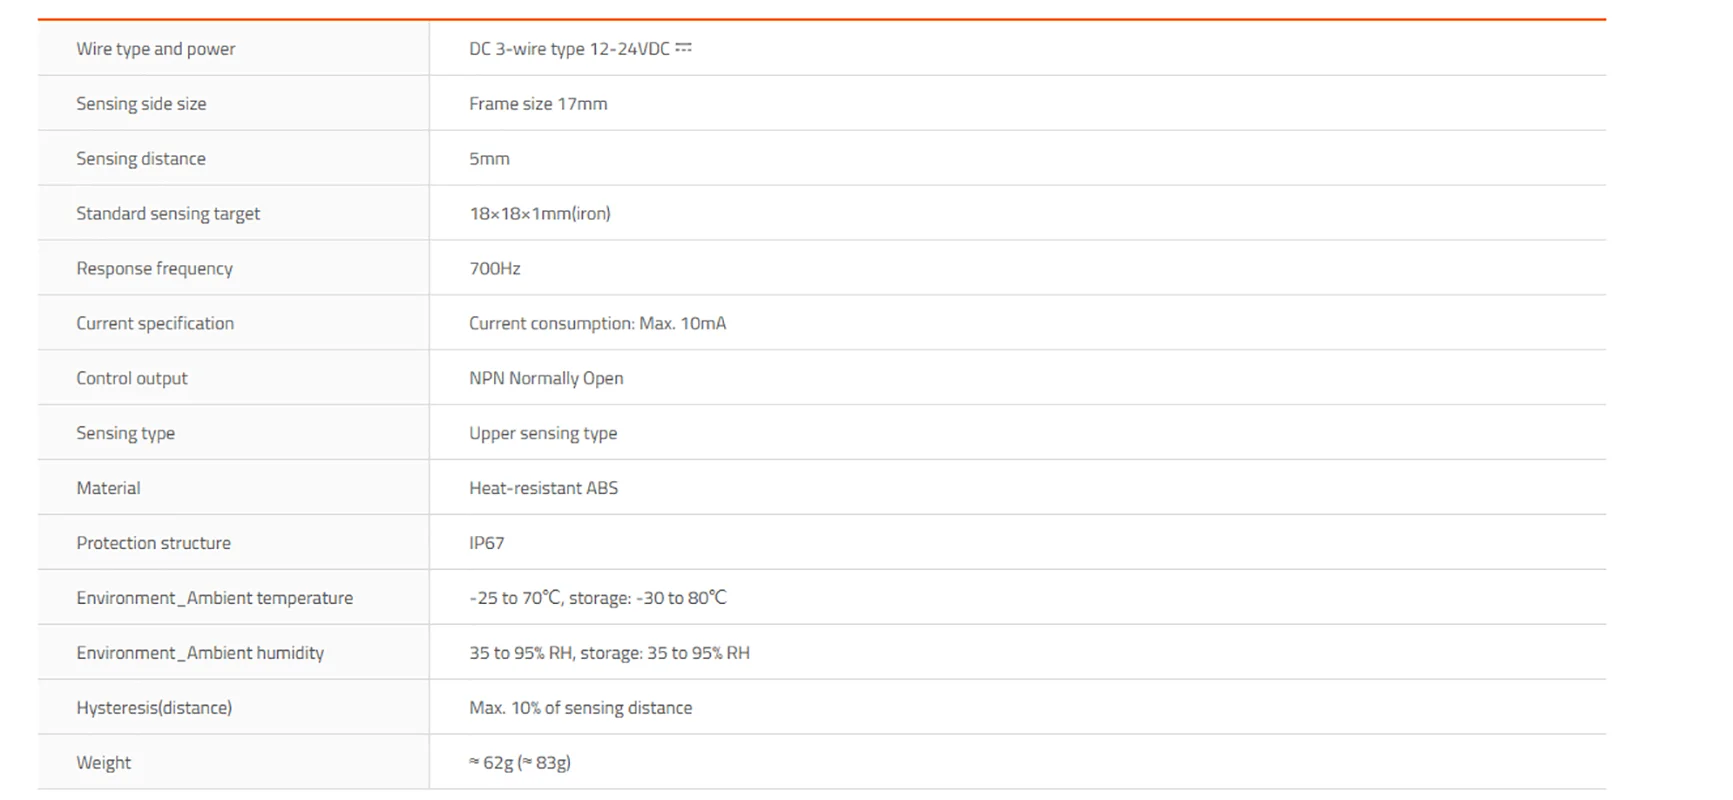Click the DC symbol after 12-24VDC

coord(684,48)
